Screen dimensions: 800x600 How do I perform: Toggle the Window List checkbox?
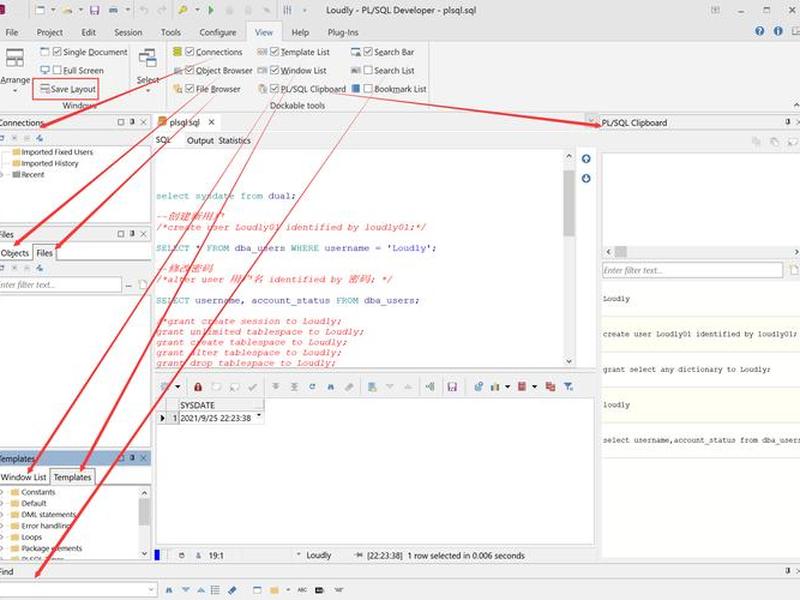(274, 70)
